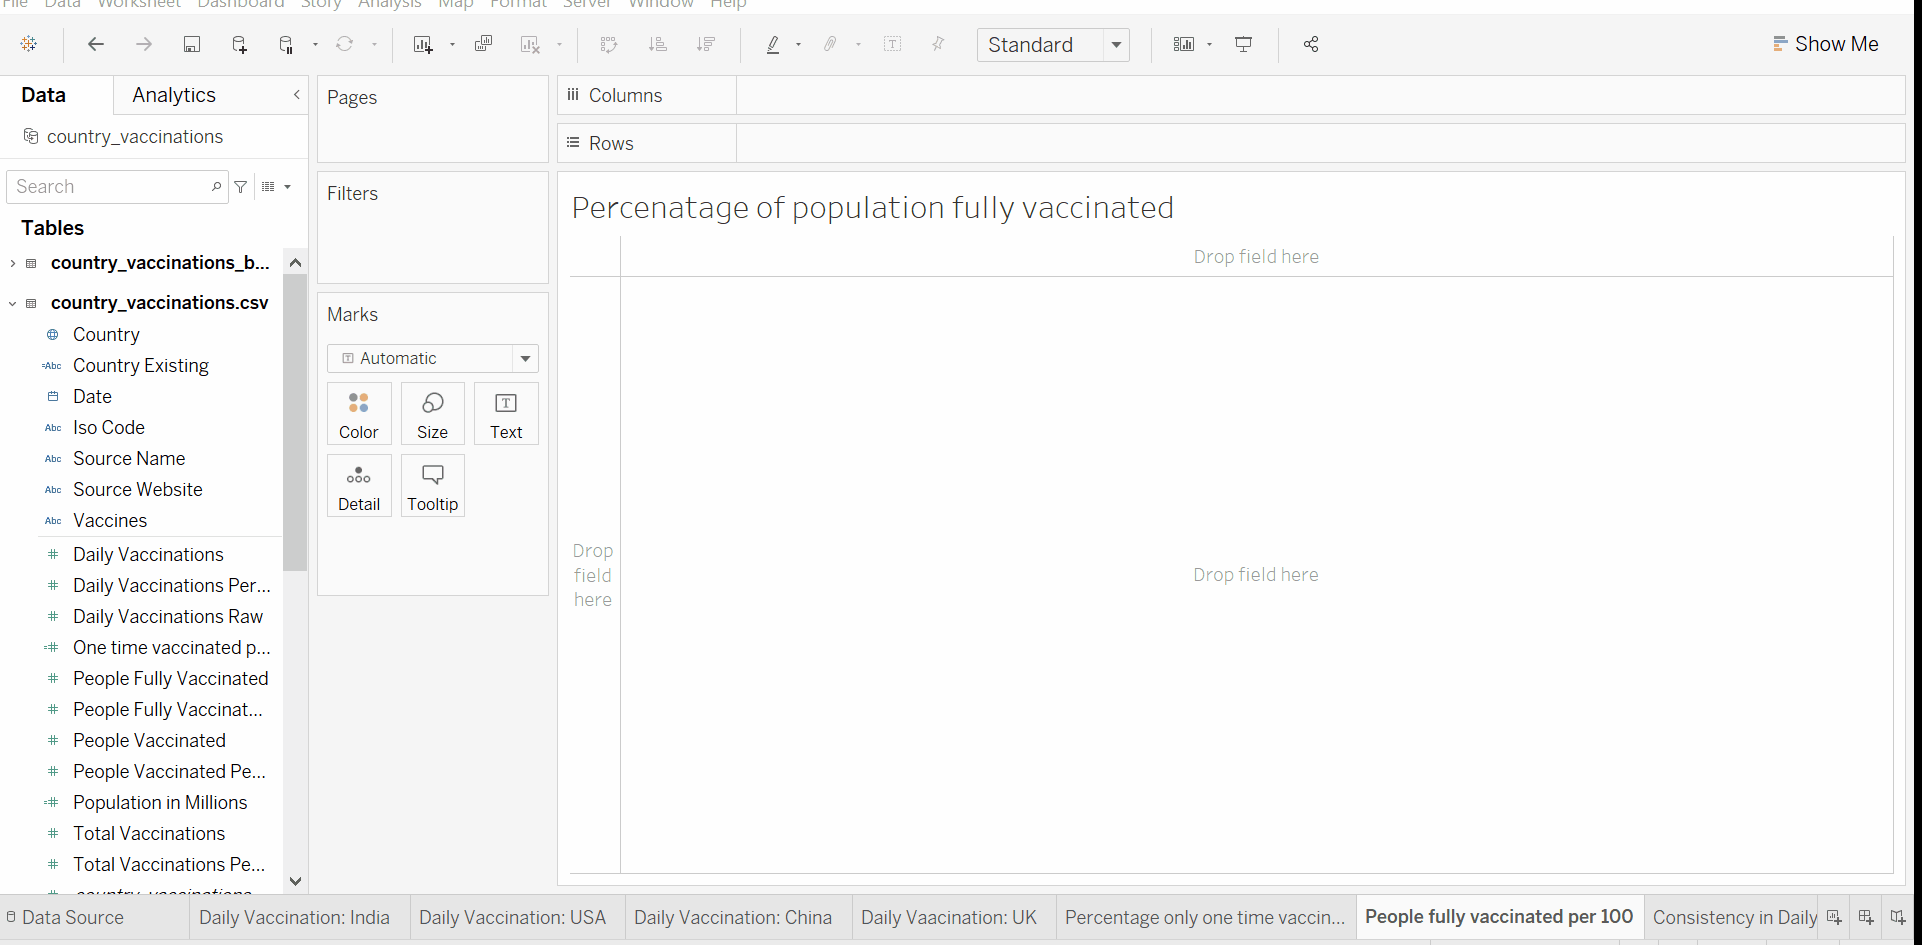Screen dimensions: 1922x945
Task: Click the New Worksheet toolbar icon
Action: (x=423, y=44)
